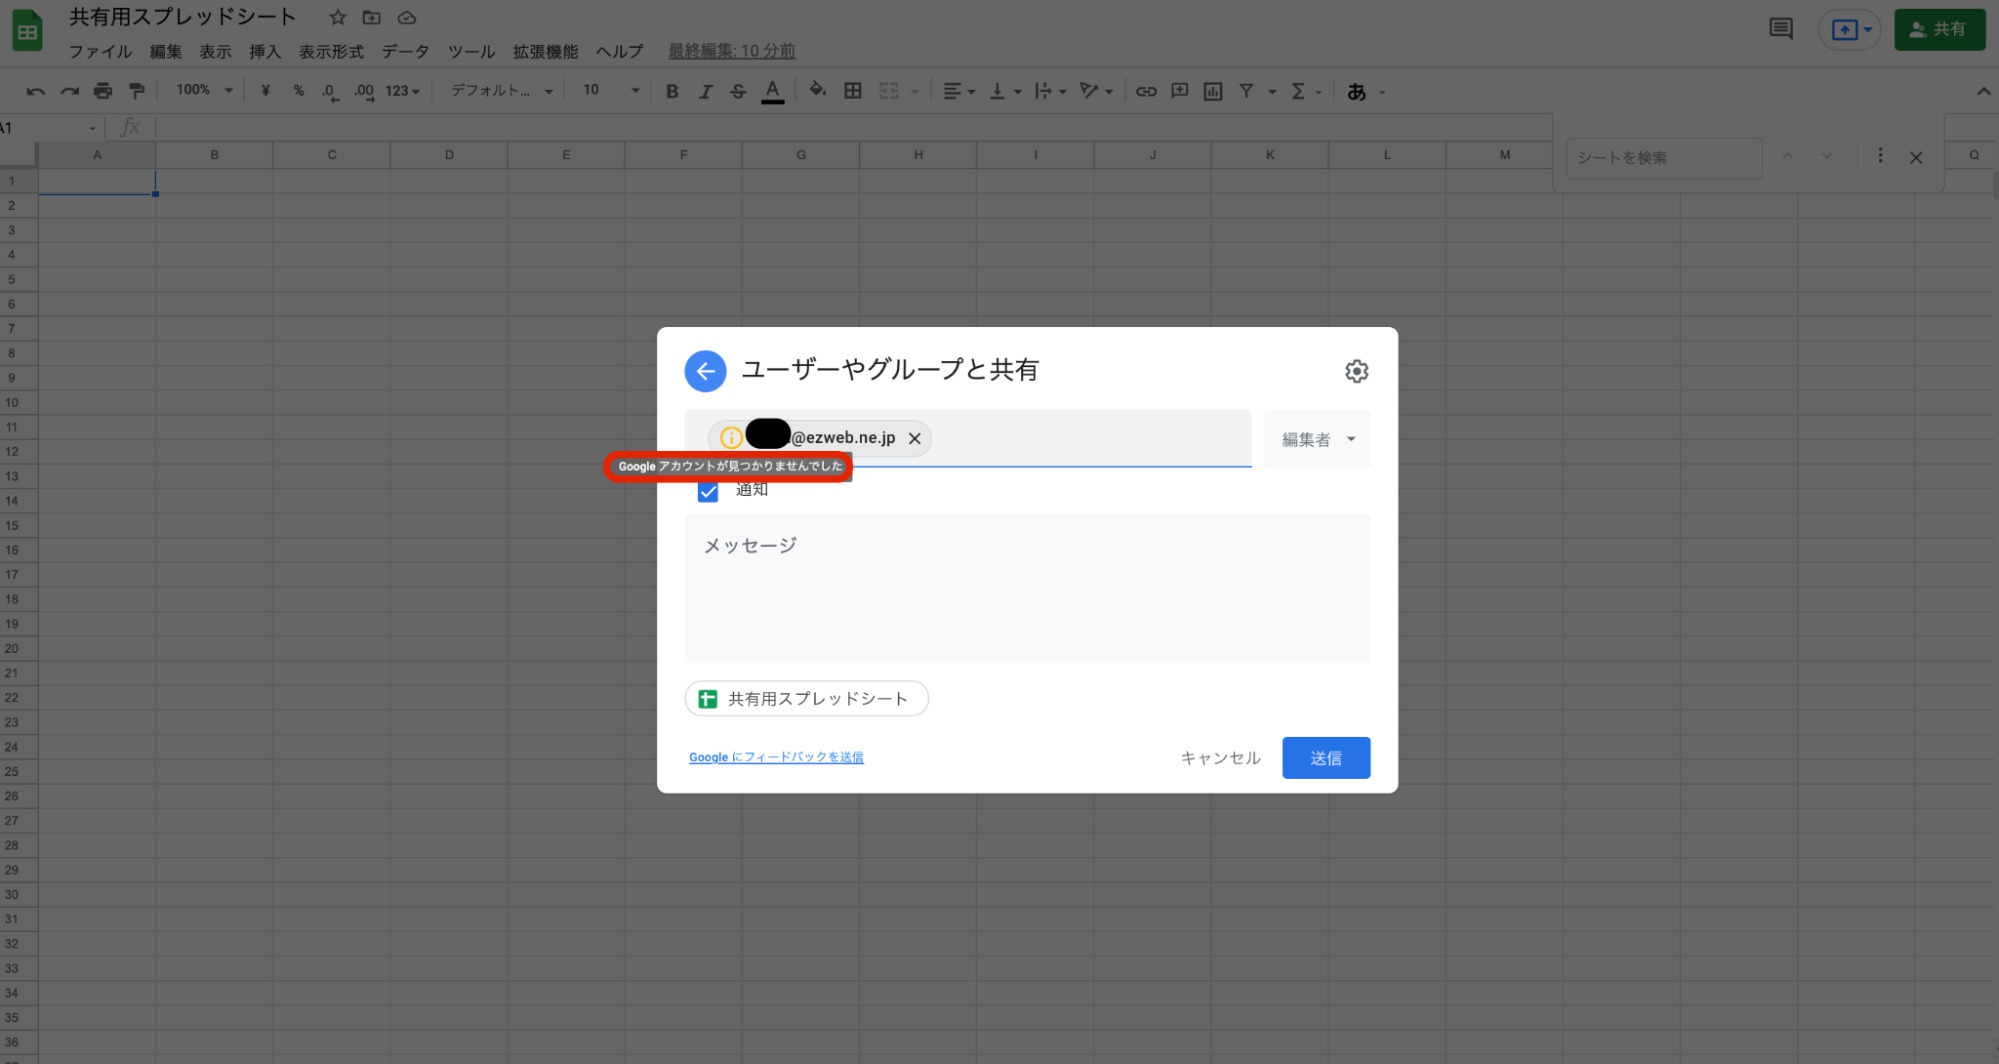Open horizontal align dropdown
This screenshot has height=1064, width=1999.
coord(959,91)
